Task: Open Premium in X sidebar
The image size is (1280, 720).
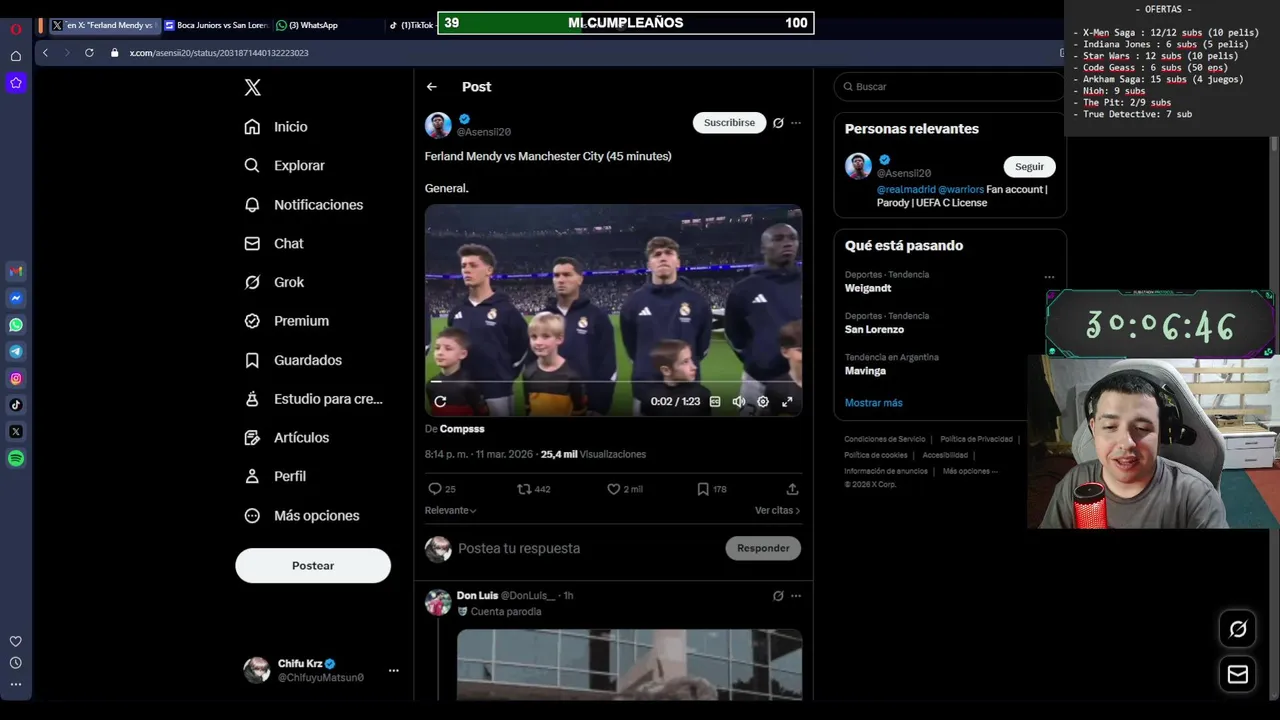Action: tap(287, 321)
